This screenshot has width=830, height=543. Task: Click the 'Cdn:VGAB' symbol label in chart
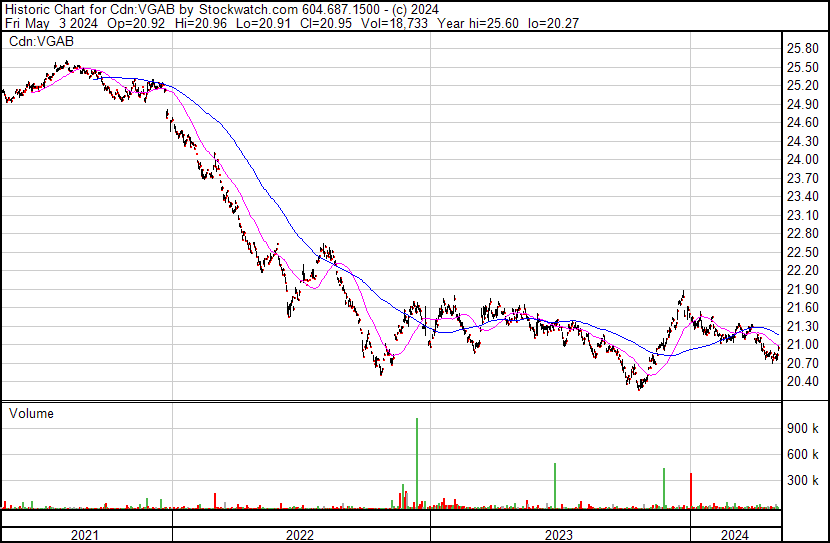point(41,41)
